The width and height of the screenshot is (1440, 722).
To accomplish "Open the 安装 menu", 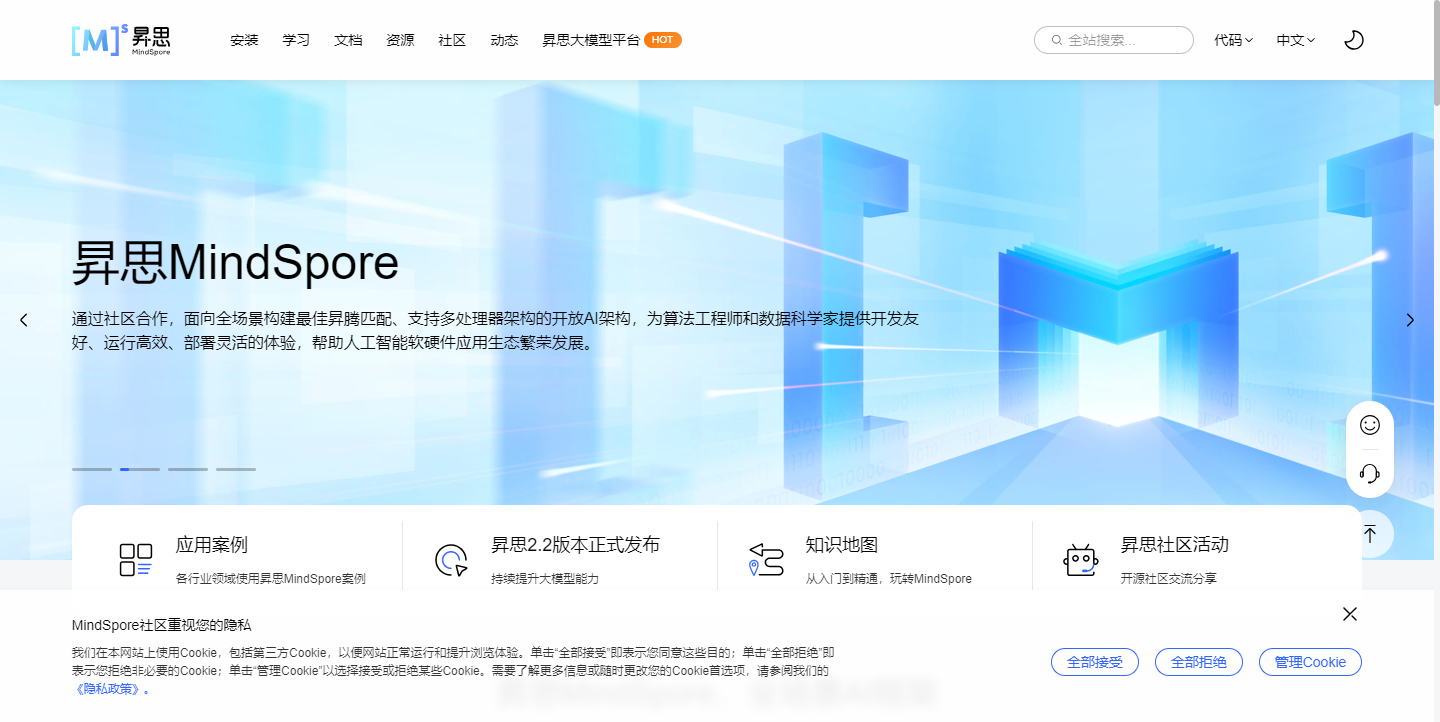I will (x=244, y=40).
